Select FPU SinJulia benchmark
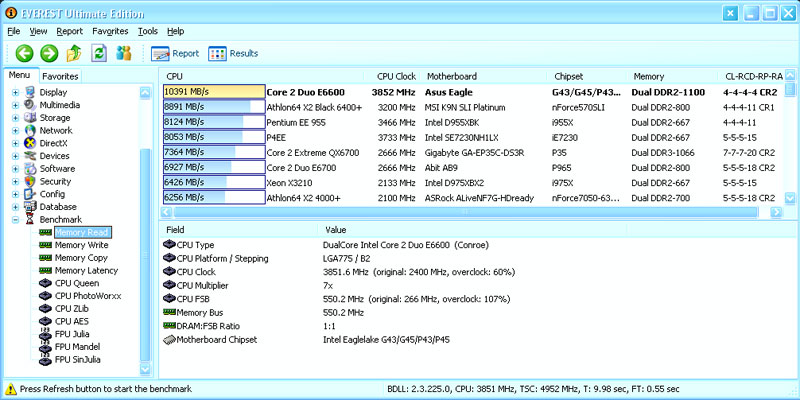This screenshot has width=800, height=400. (78, 360)
